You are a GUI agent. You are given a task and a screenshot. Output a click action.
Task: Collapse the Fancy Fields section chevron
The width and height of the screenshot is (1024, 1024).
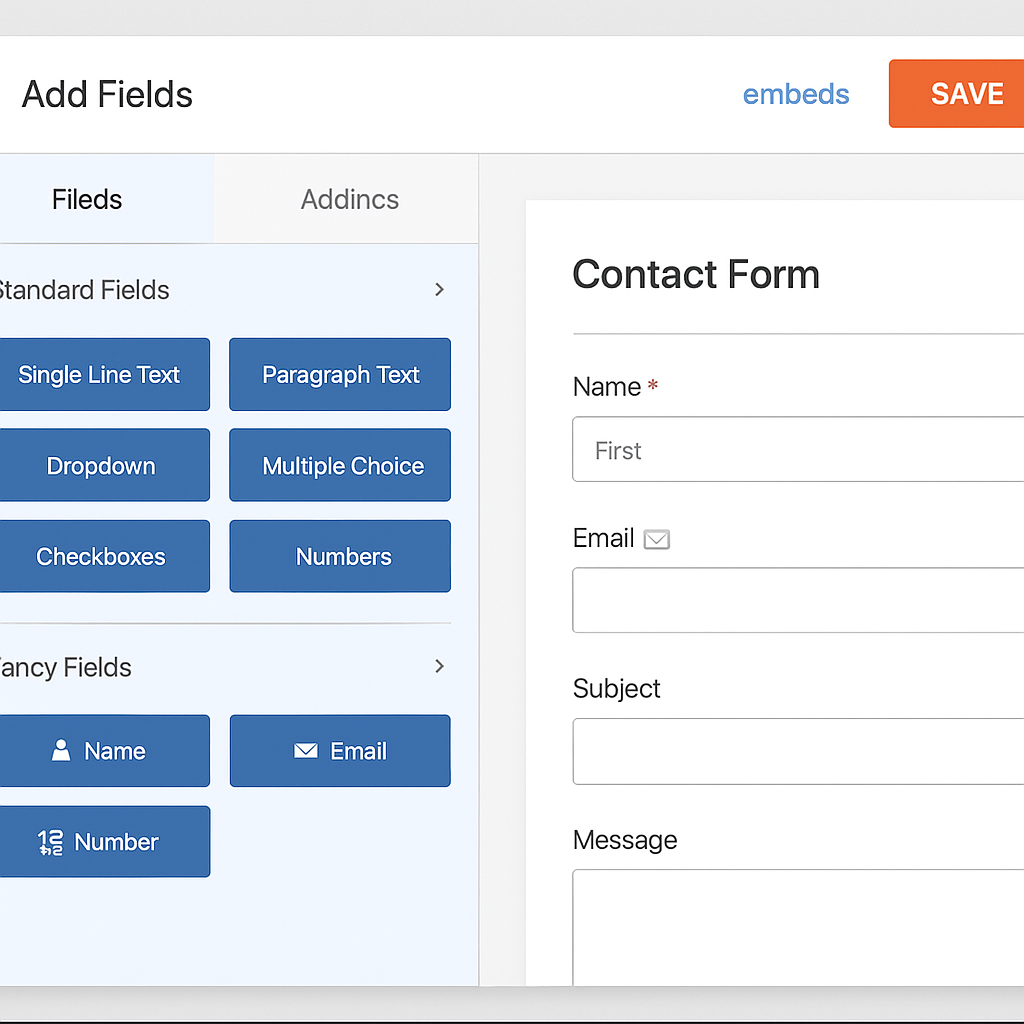[440, 666]
